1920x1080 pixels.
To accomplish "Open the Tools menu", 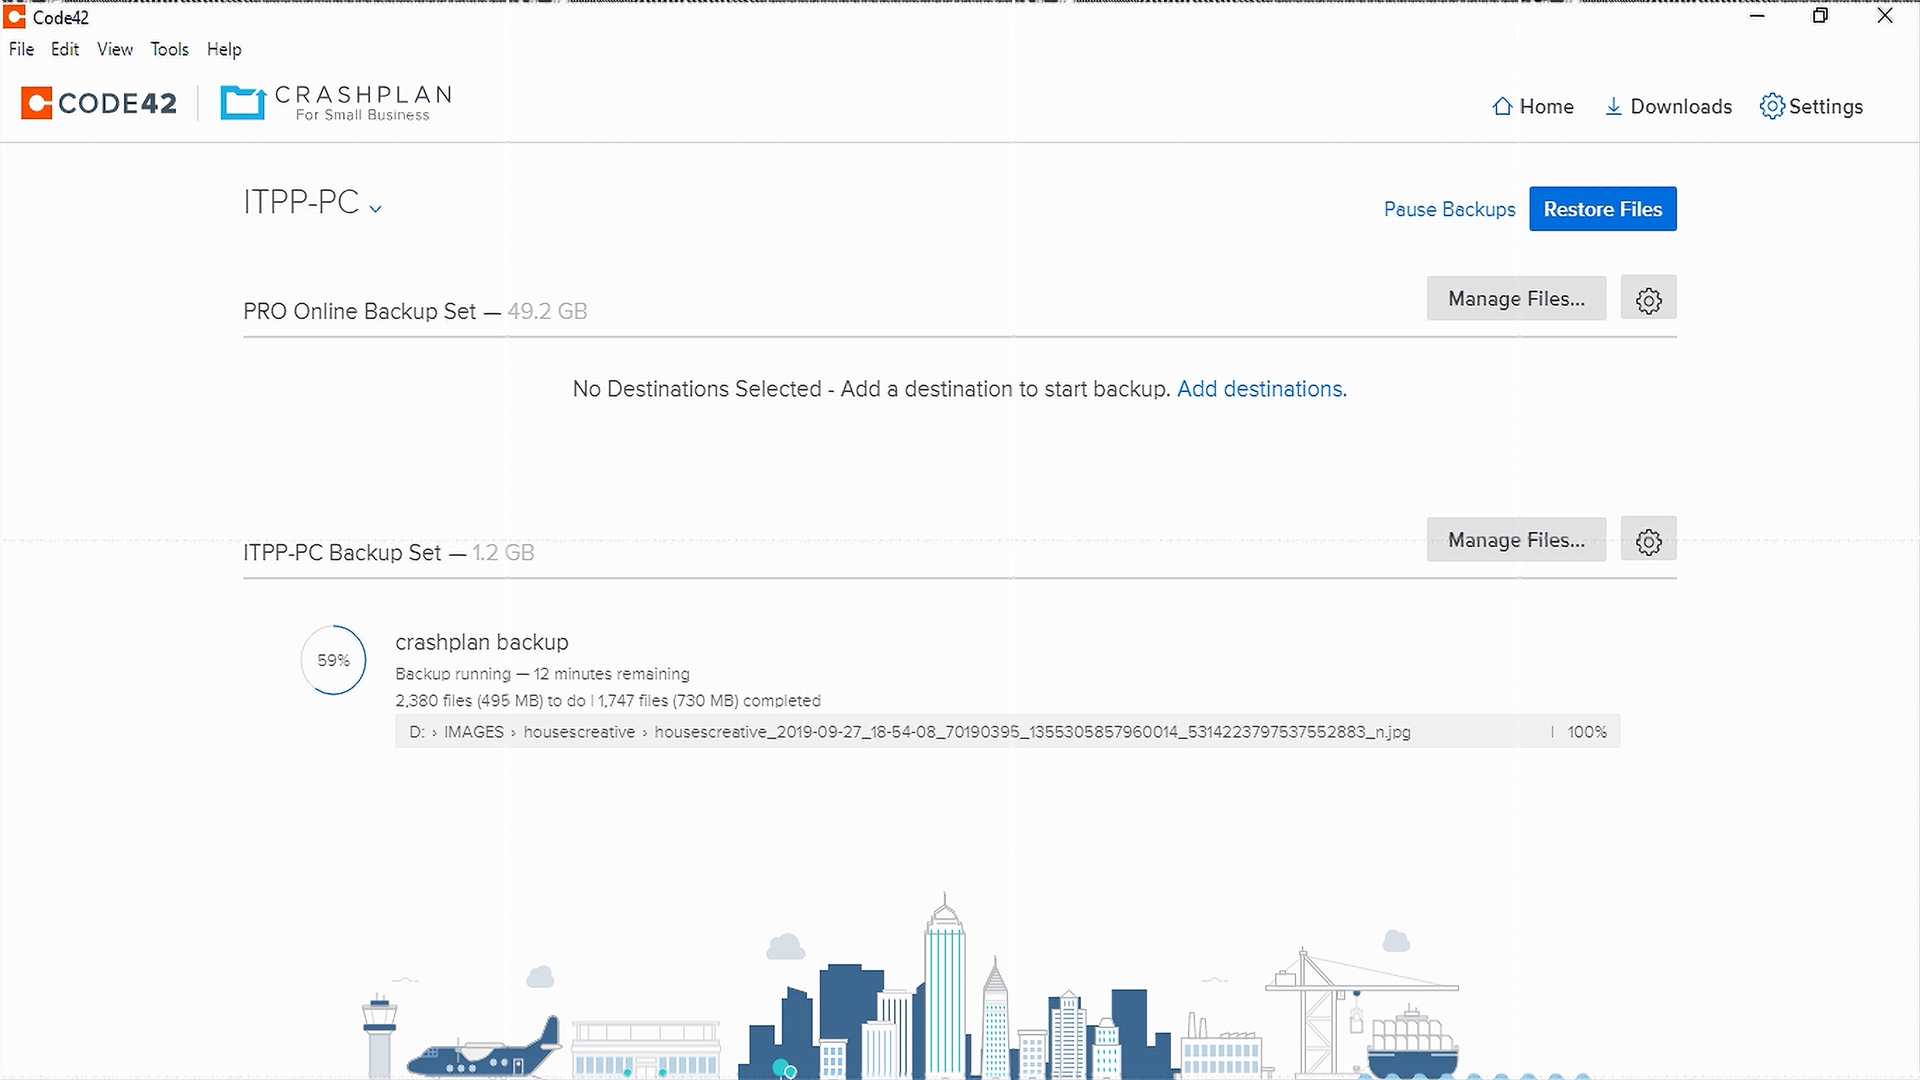I will pos(169,49).
